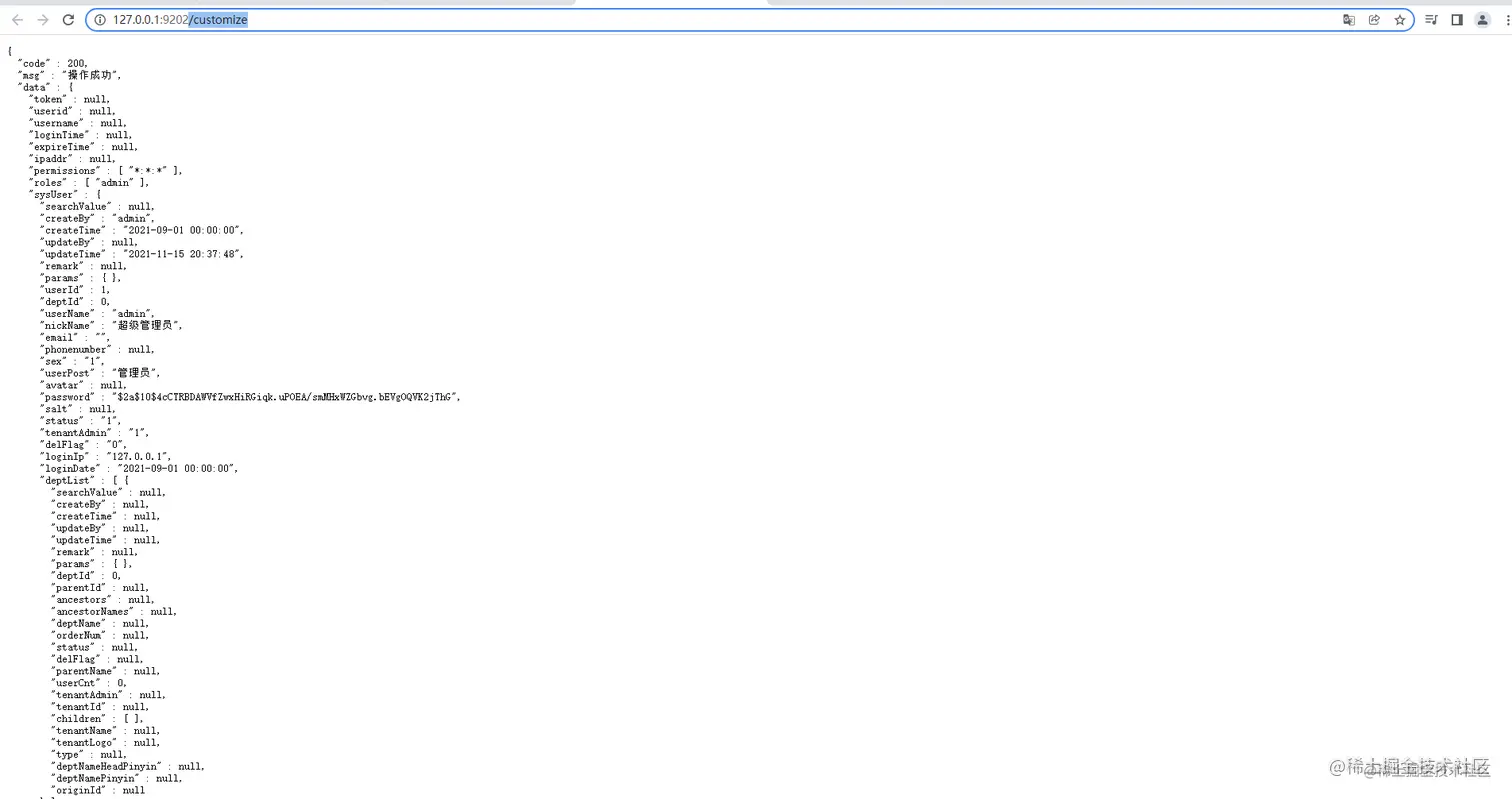Go back to the previous page
The image size is (1512, 799).
17,20
